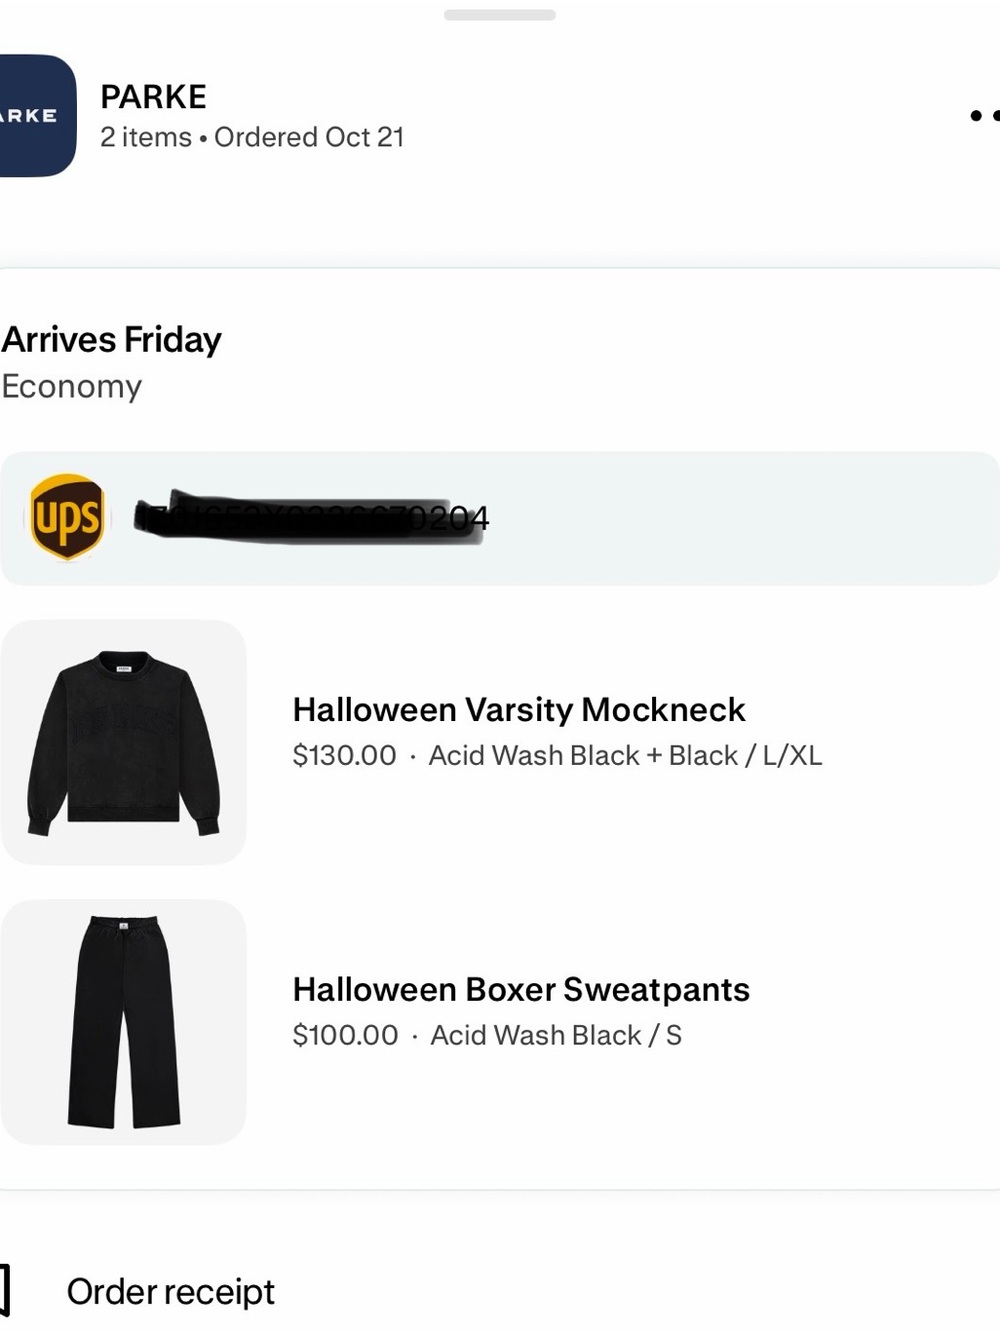Tap Acid Wash Black / S variant text
Image resolution: width=1000 pixels, height=1333 pixels.
[x=556, y=1035]
